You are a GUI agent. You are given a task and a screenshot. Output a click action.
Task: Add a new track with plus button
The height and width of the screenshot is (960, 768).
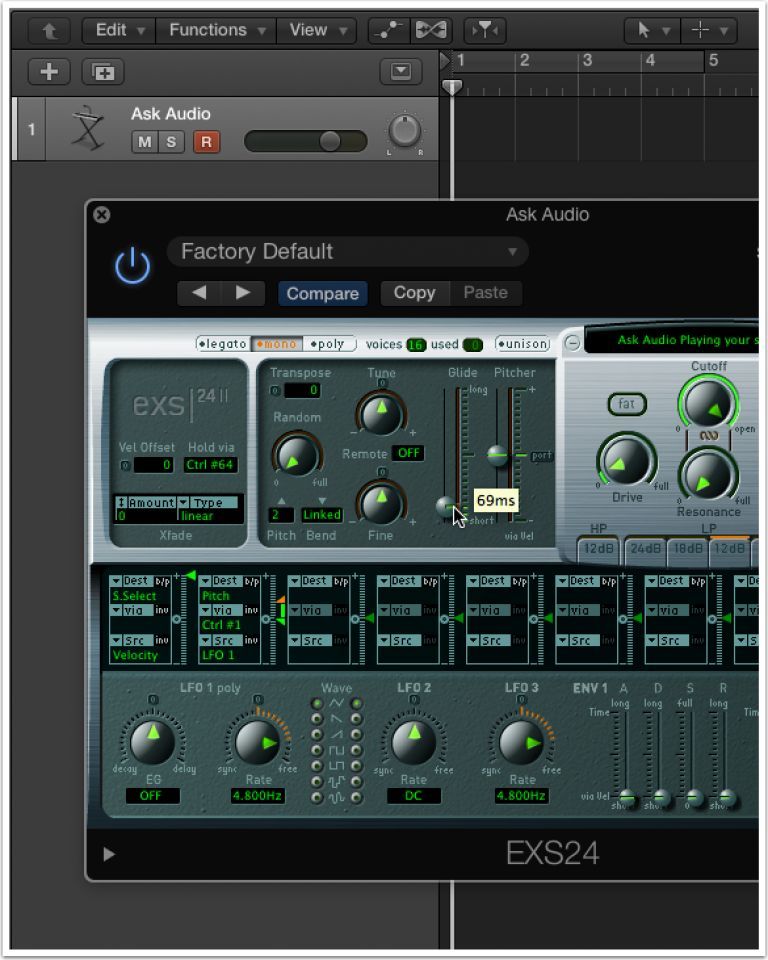49,72
